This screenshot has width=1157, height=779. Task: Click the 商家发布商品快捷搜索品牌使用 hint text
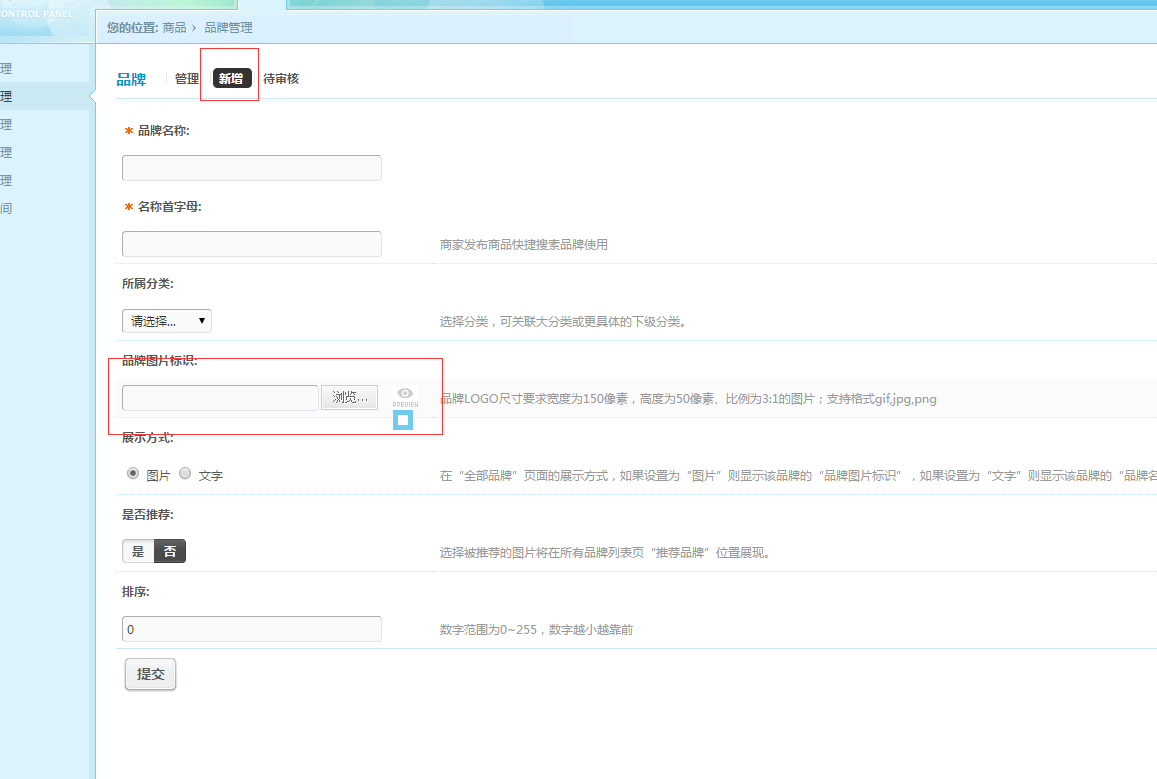[x=524, y=245]
